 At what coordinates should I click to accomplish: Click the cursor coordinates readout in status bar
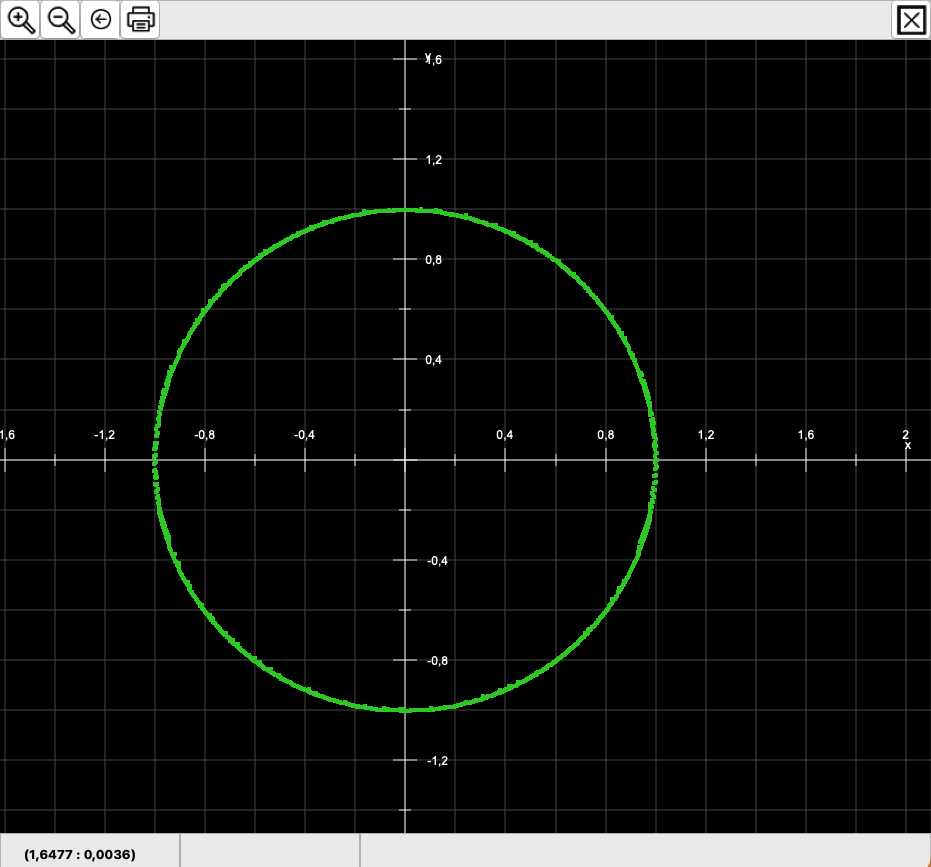[x=80, y=854]
